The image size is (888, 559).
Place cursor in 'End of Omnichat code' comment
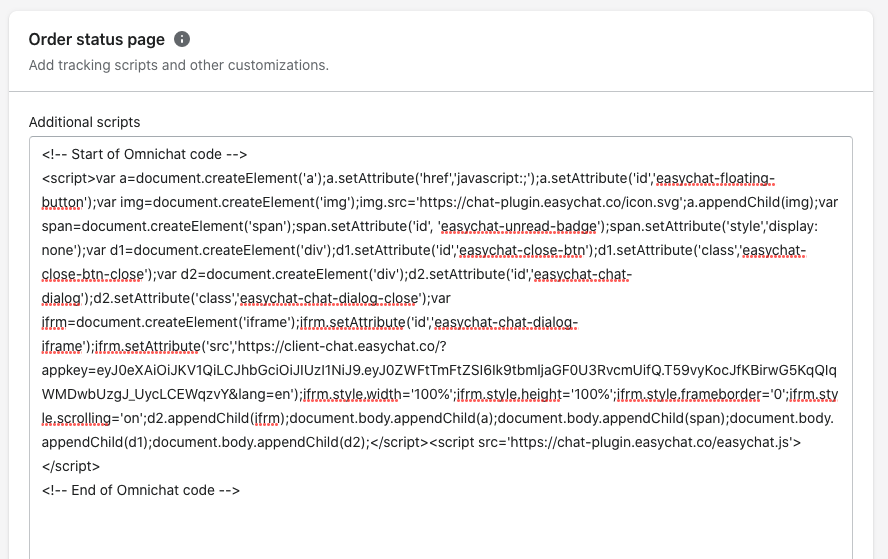point(141,490)
